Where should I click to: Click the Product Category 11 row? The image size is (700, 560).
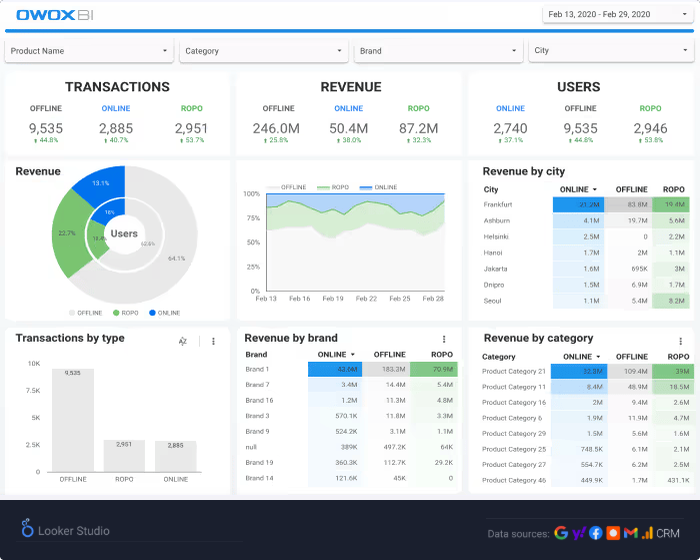[587, 387]
